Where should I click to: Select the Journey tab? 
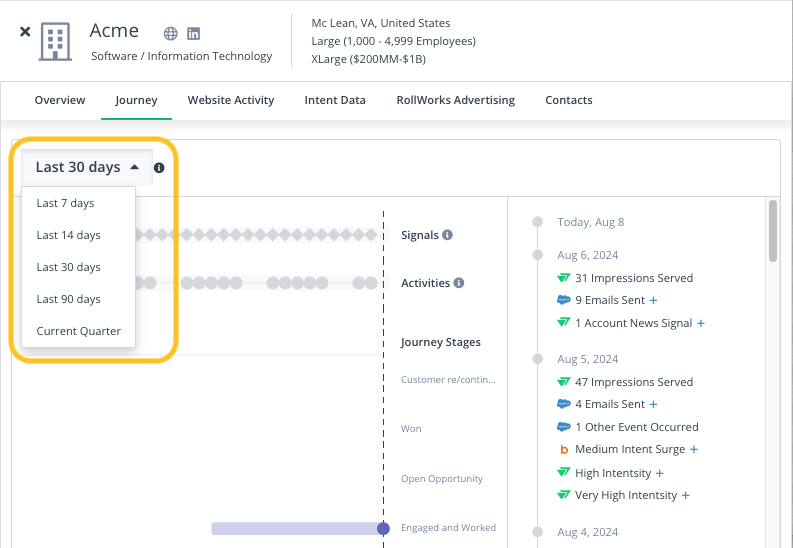(x=136, y=100)
